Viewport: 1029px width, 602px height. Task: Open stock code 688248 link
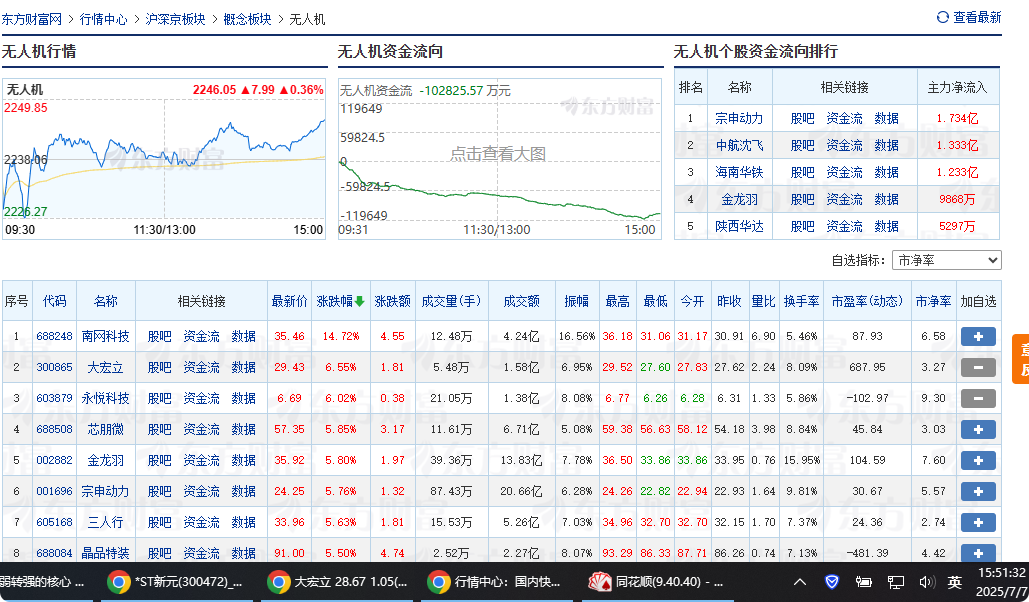pyautogui.click(x=54, y=336)
